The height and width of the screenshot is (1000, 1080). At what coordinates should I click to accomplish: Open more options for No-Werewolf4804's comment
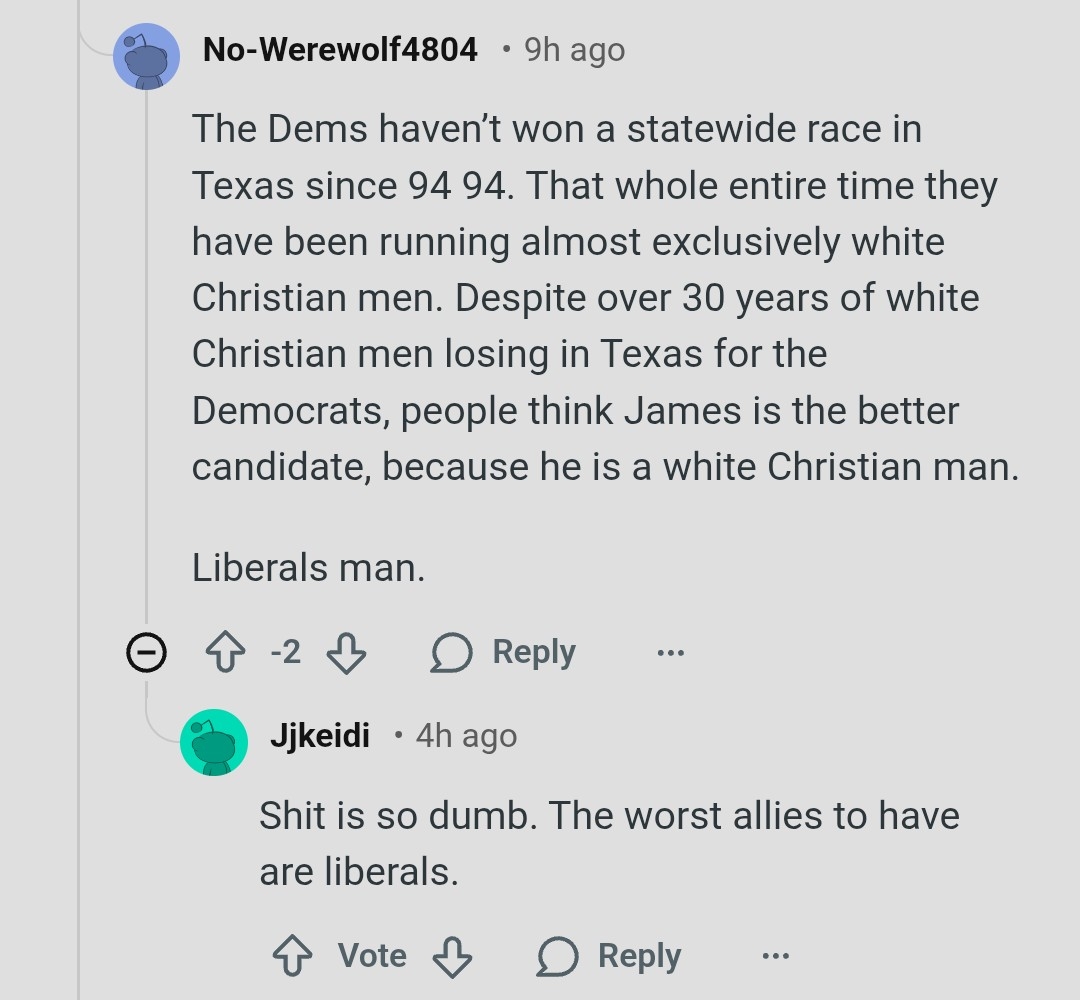point(671,653)
